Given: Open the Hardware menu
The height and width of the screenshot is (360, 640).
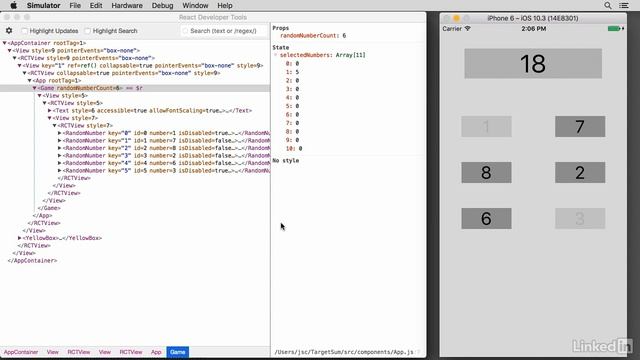Looking at the screenshot, I should [127, 5].
